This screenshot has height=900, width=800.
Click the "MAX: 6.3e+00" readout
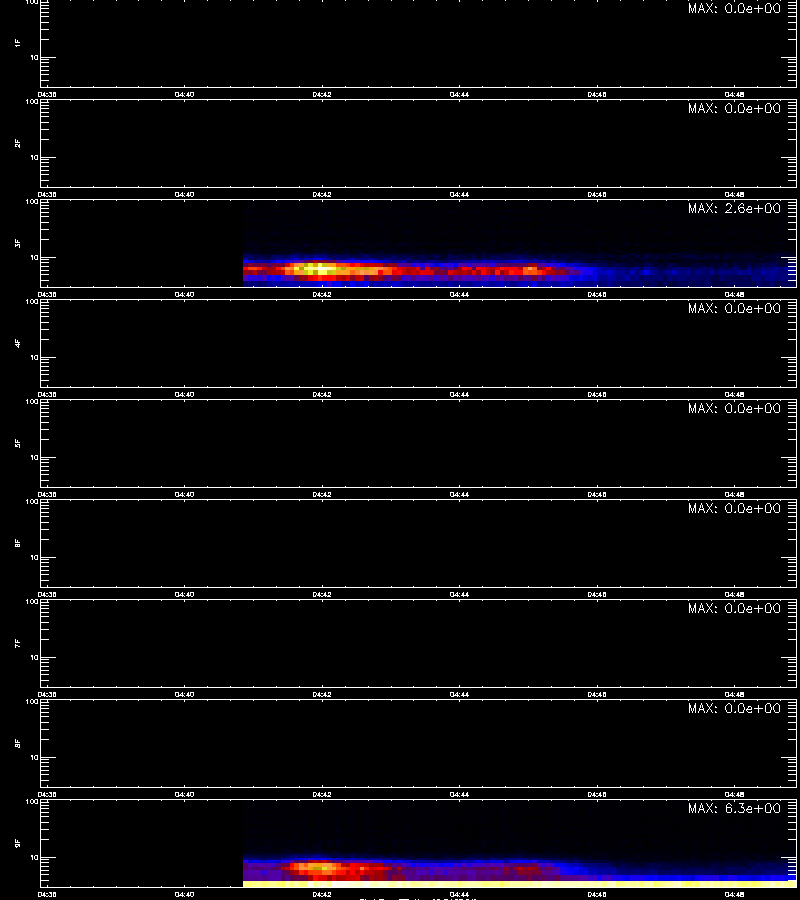(x=734, y=808)
